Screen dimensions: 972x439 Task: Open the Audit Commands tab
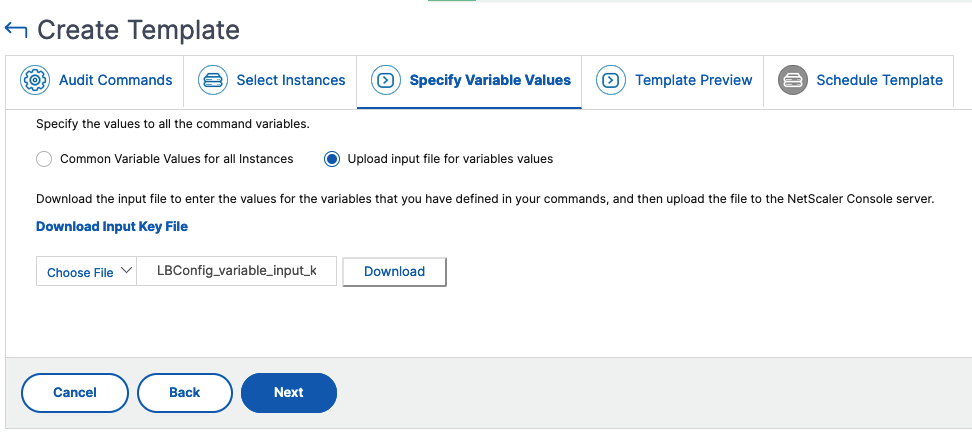click(x=95, y=81)
